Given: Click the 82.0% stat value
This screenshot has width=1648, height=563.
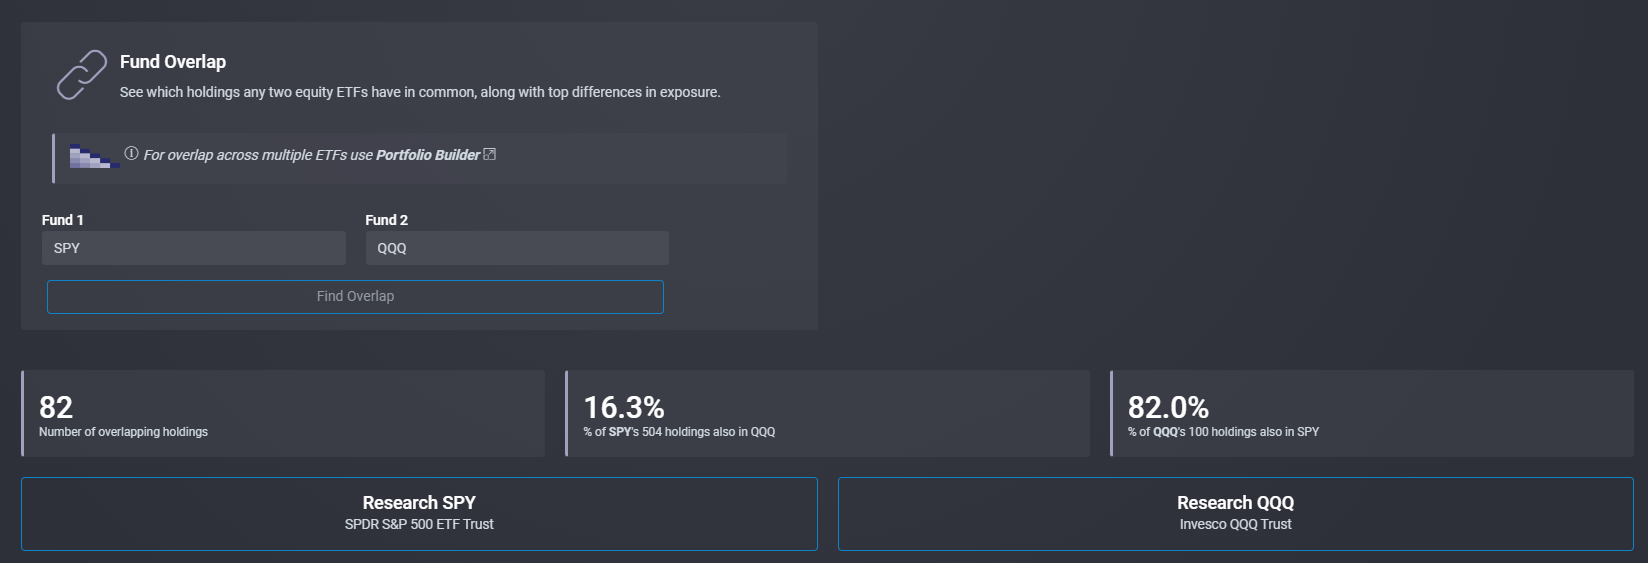Looking at the screenshot, I should (x=1168, y=407).
